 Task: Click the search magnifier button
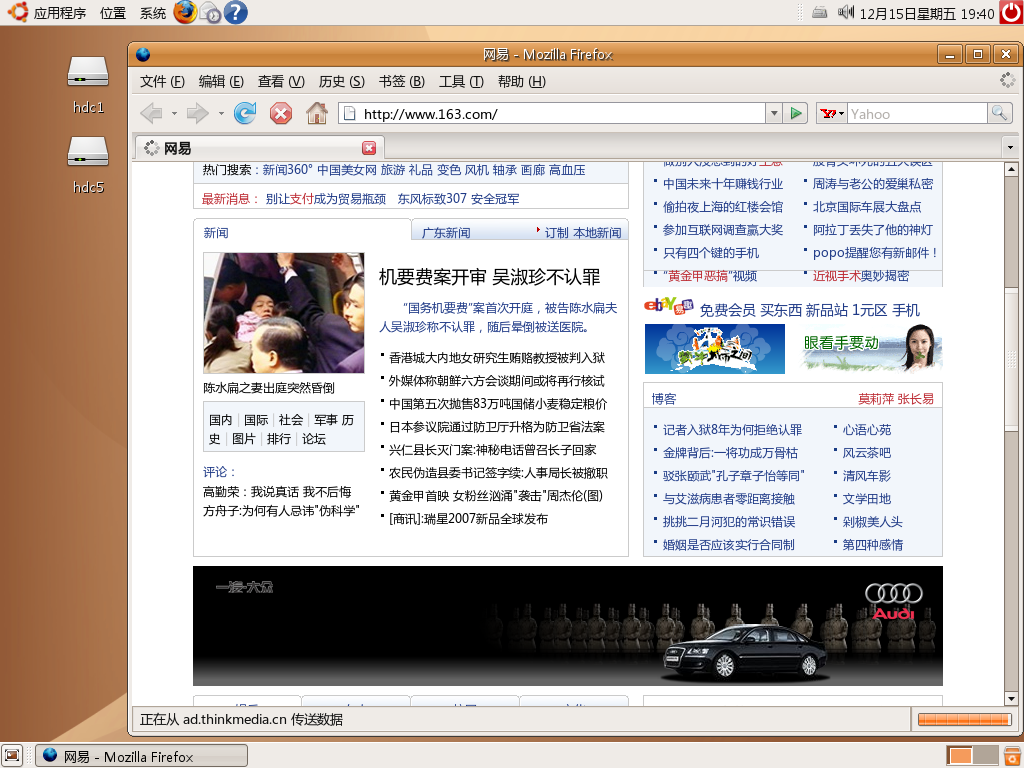point(999,114)
